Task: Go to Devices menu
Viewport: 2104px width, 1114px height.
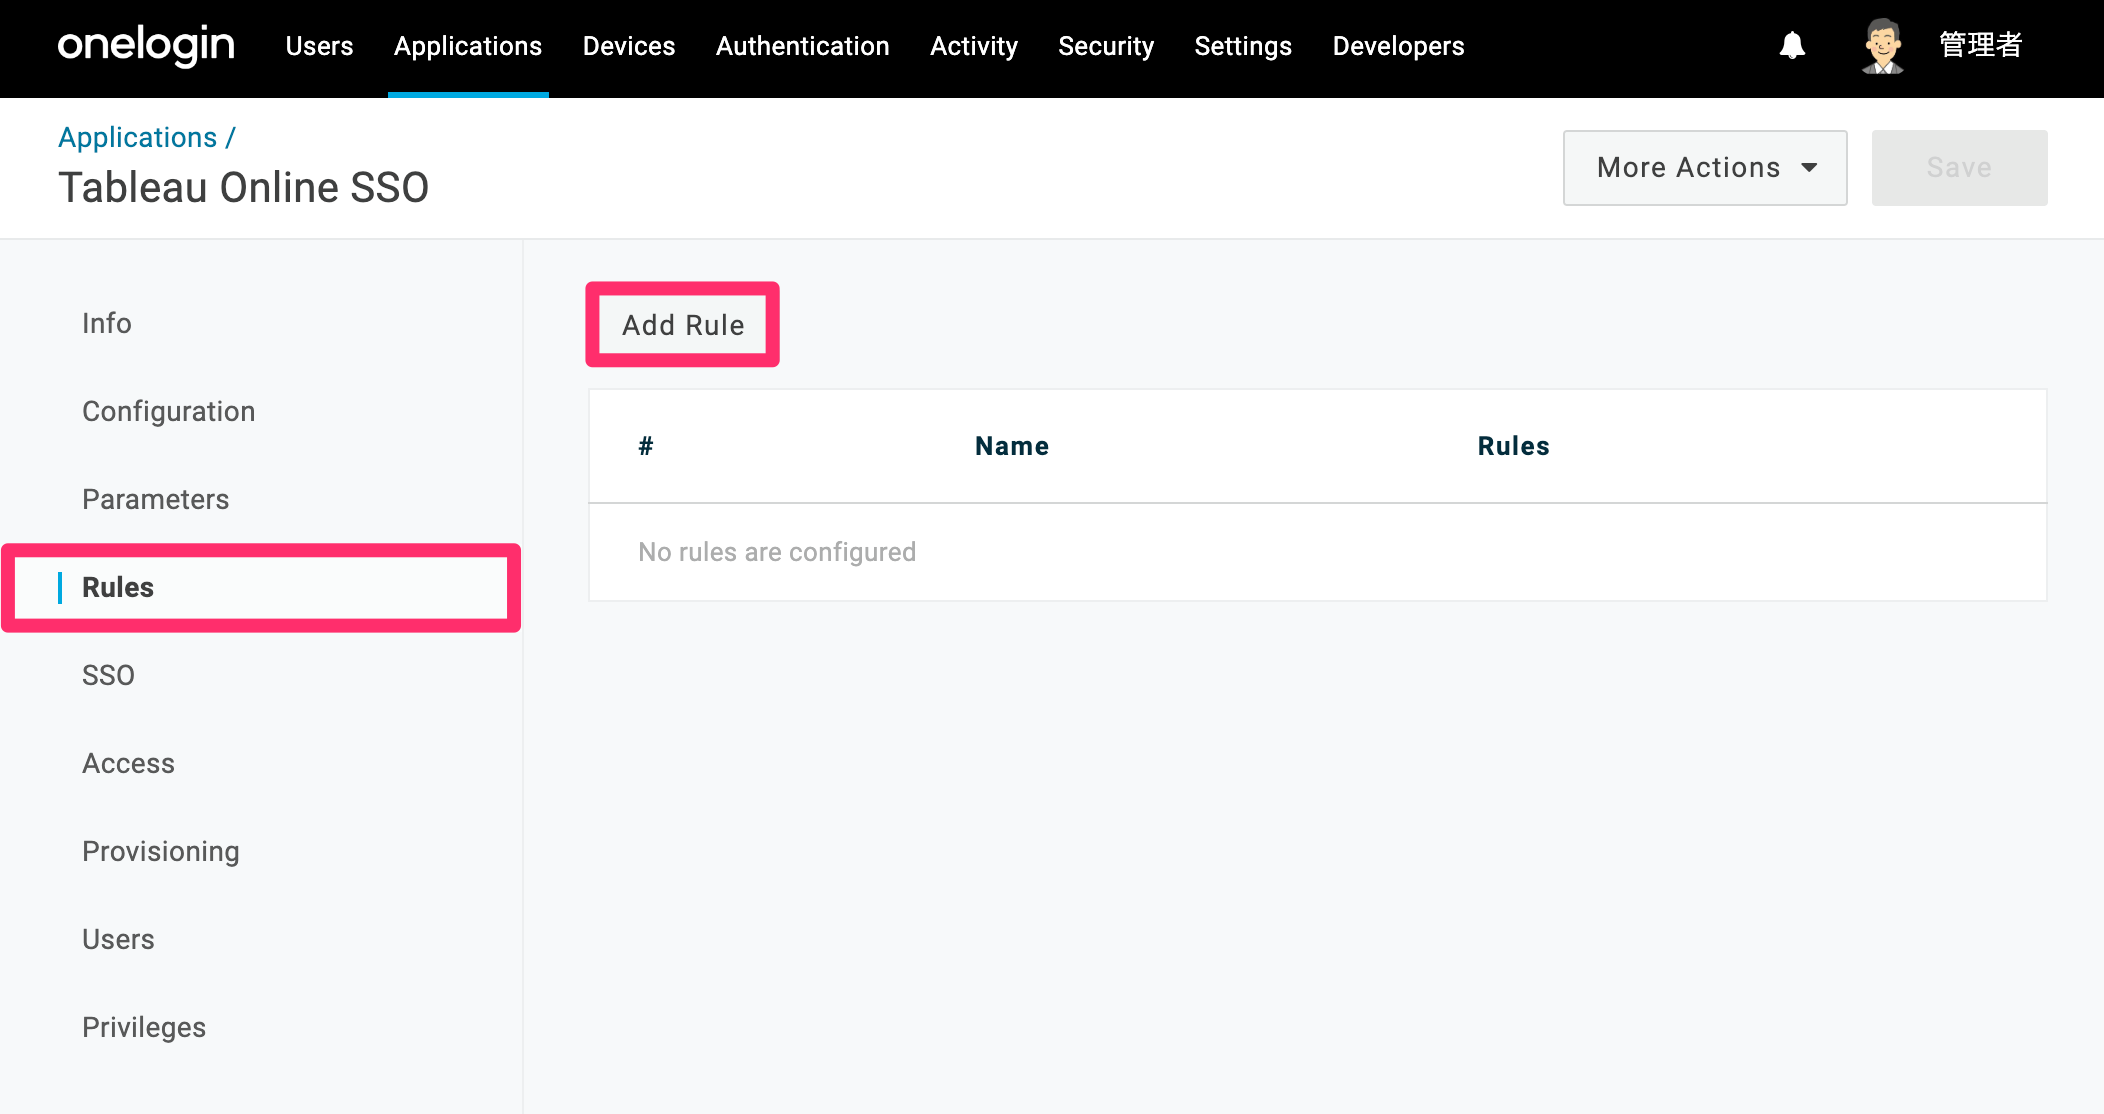Action: point(629,46)
